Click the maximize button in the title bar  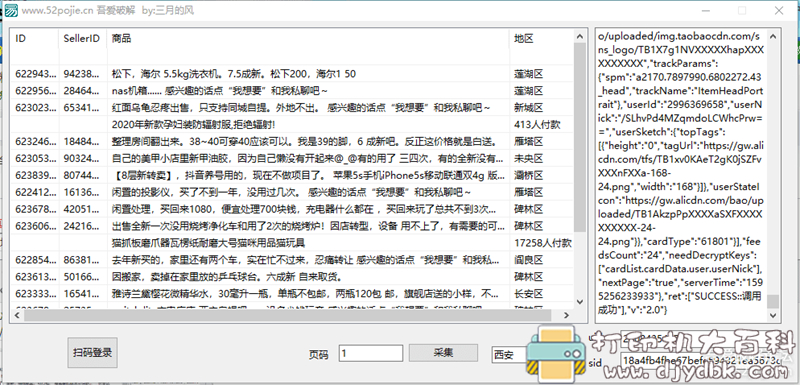point(742,10)
